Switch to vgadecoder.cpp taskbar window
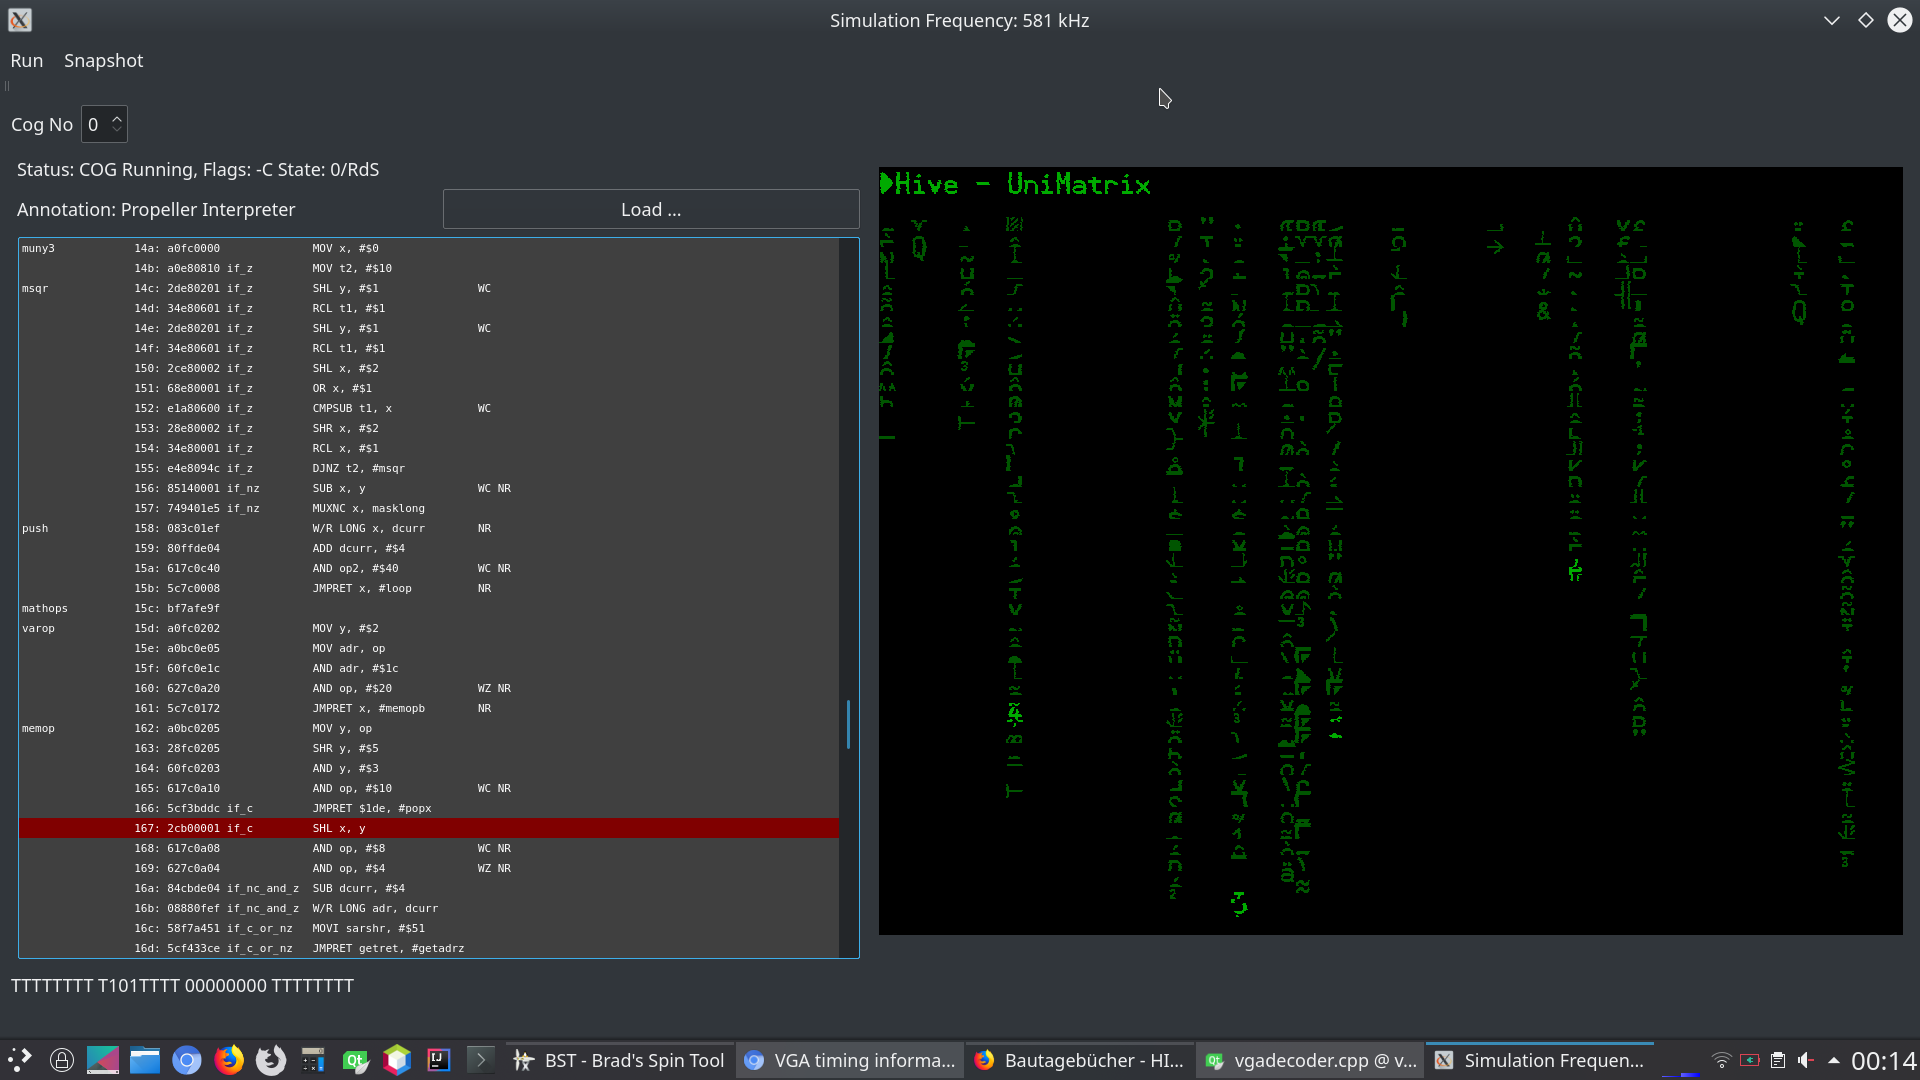Screen dimensions: 1920x1080 coord(1310,1060)
